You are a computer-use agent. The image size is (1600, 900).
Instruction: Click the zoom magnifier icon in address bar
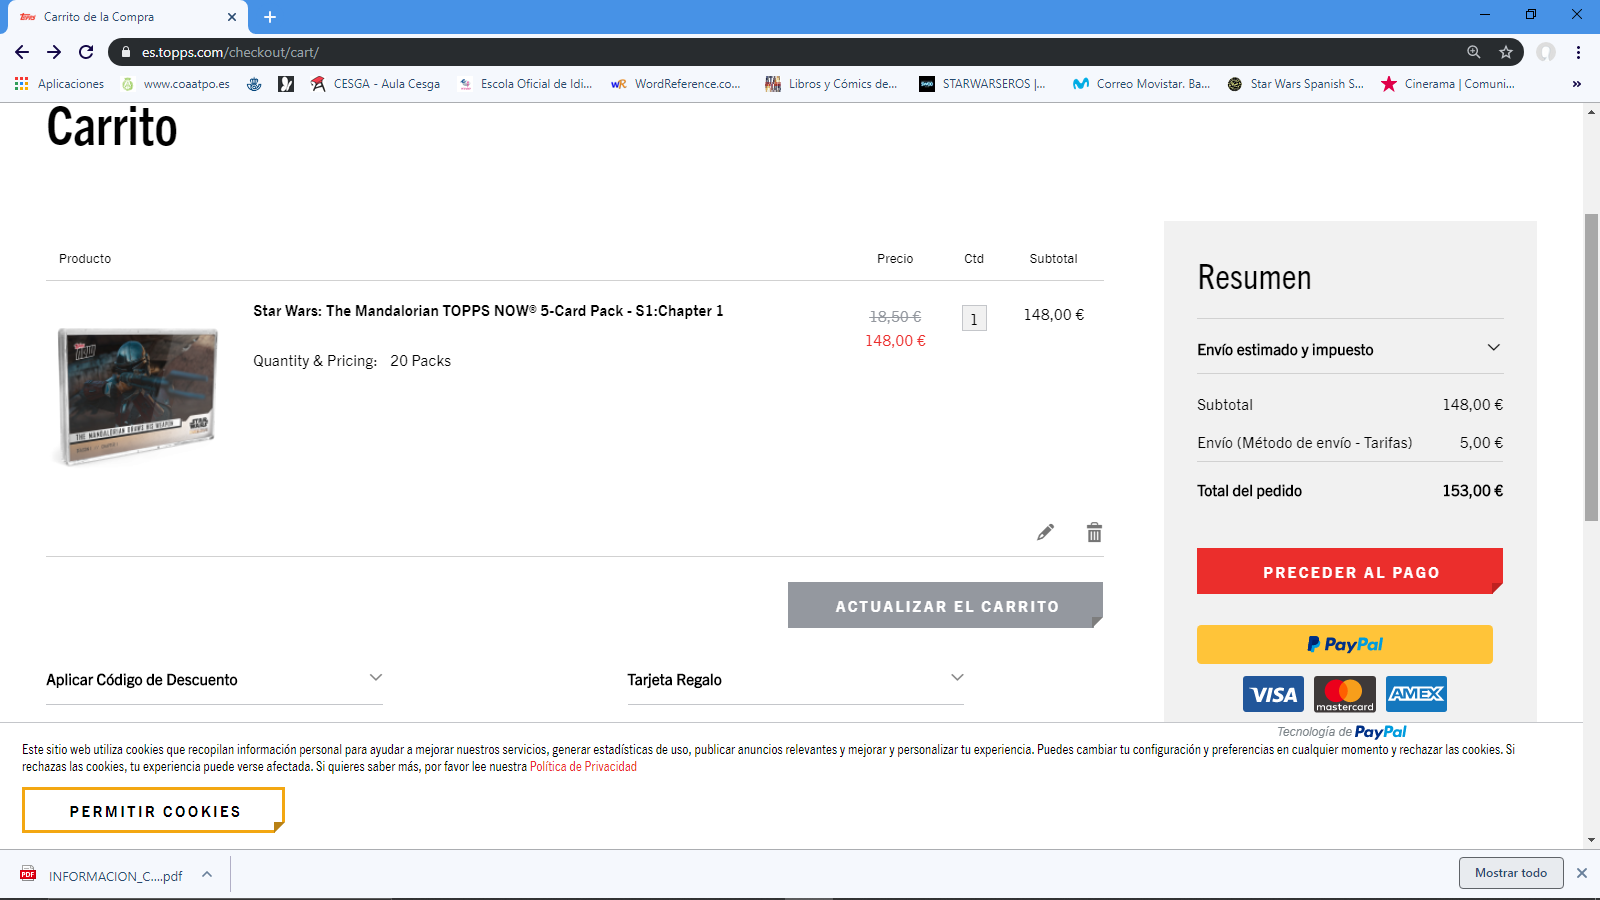pos(1473,52)
